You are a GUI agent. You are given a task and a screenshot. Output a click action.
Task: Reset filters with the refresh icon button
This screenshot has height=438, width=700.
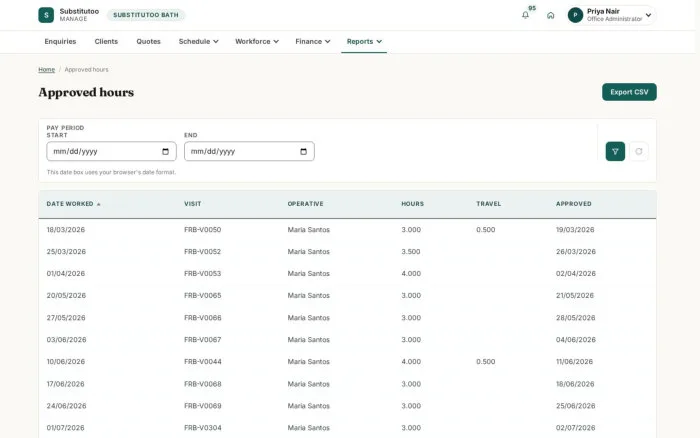(x=639, y=151)
